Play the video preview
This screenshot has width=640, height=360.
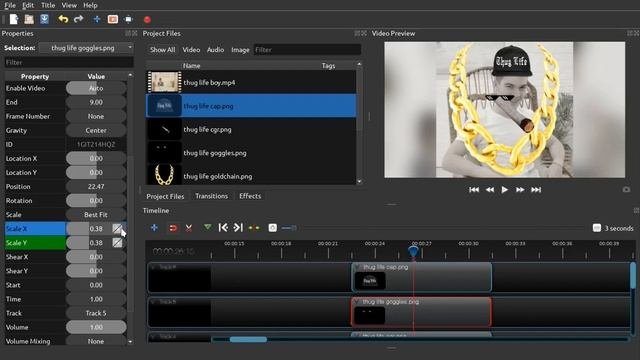point(505,189)
